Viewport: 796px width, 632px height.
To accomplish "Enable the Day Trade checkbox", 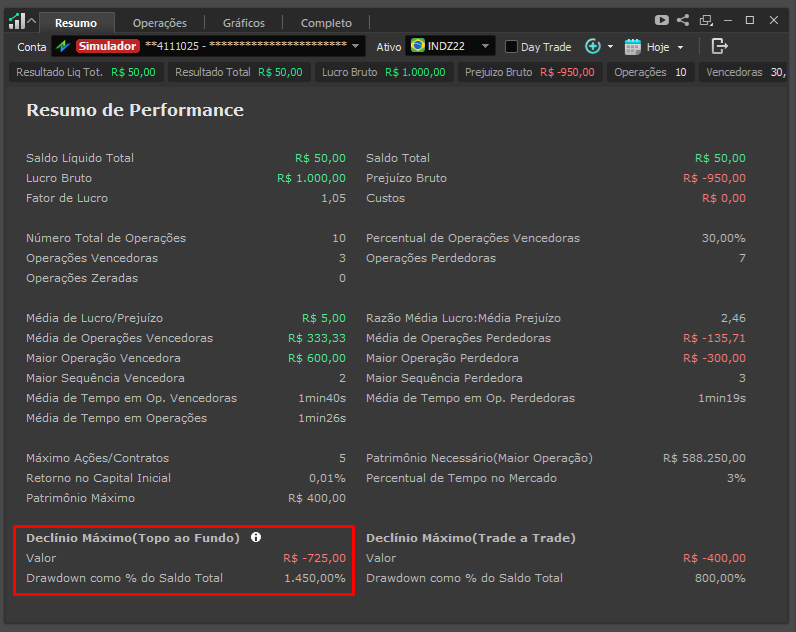I will (511, 47).
